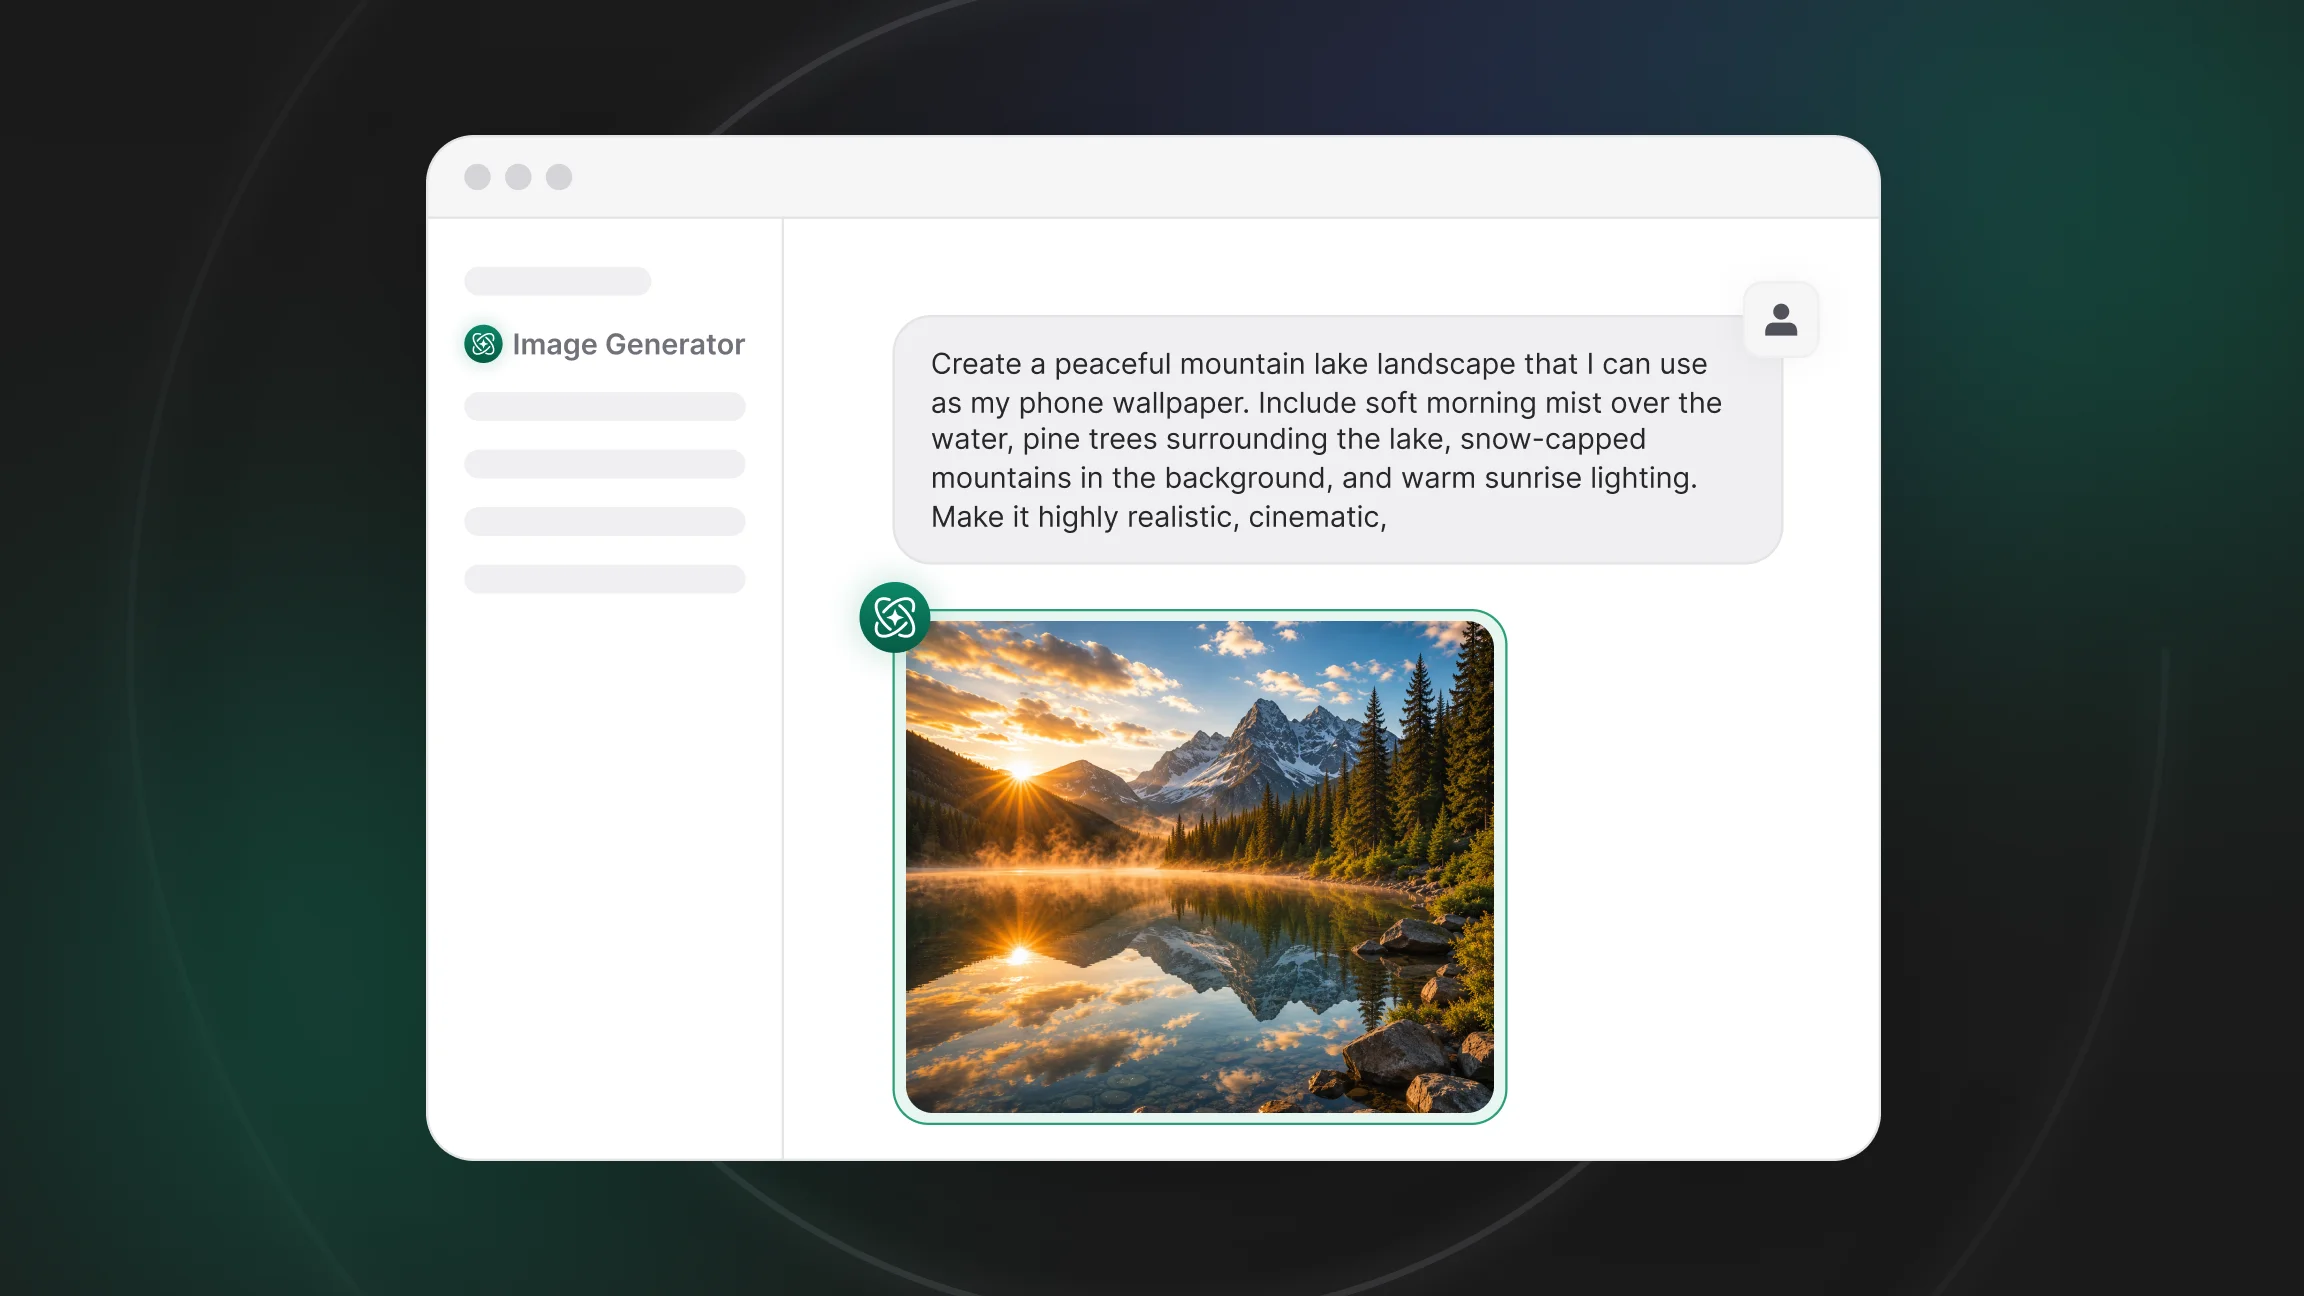Click the Image Generator logo icon in sidebar
The image size is (2304, 1296).
[483, 344]
